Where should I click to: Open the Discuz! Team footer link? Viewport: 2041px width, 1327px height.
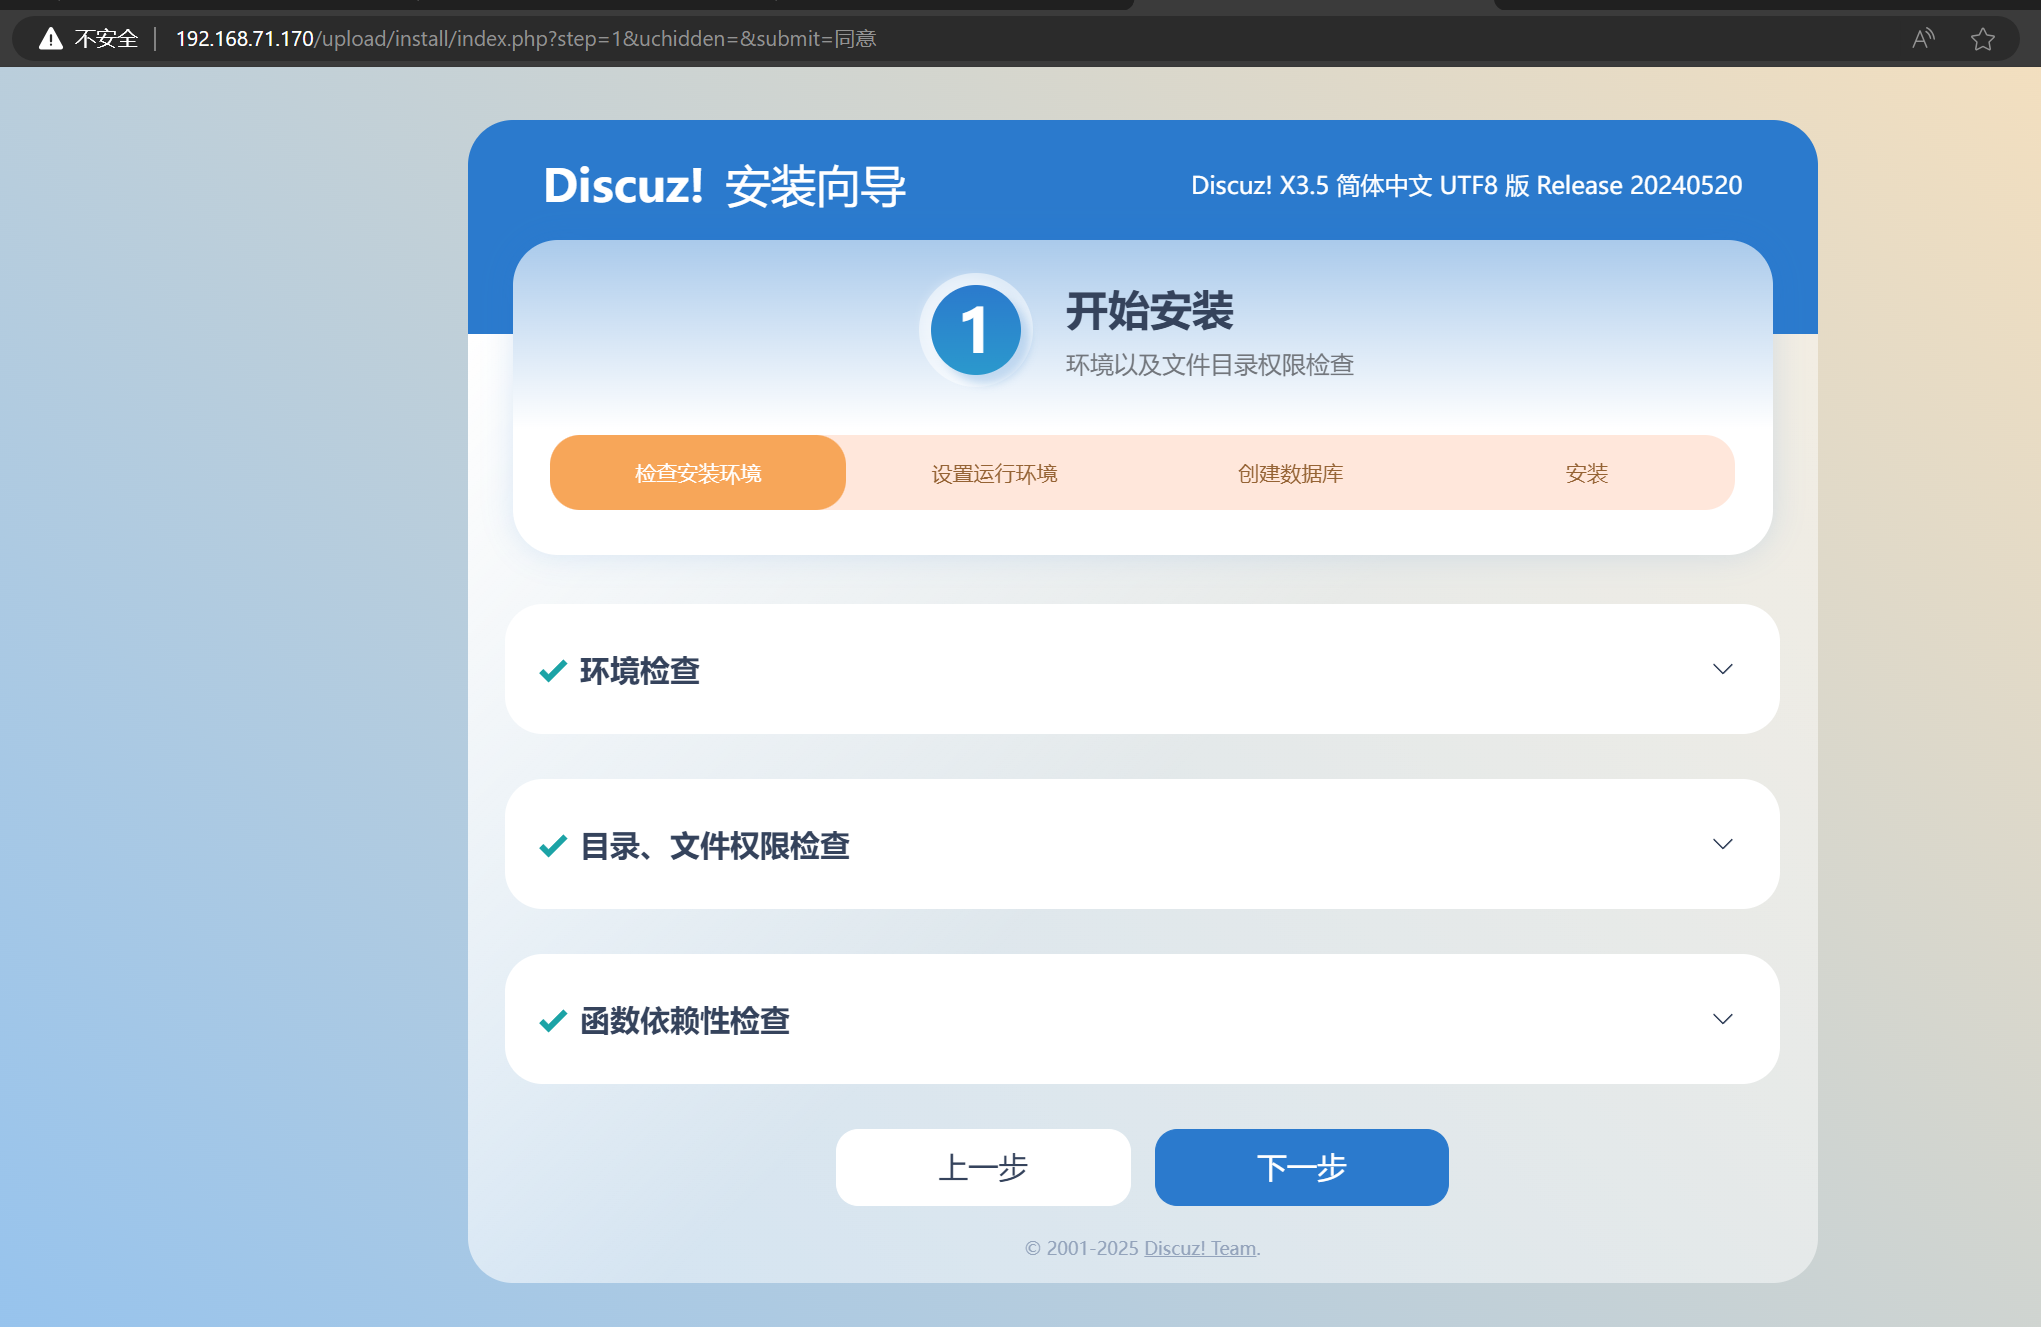point(1200,1248)
